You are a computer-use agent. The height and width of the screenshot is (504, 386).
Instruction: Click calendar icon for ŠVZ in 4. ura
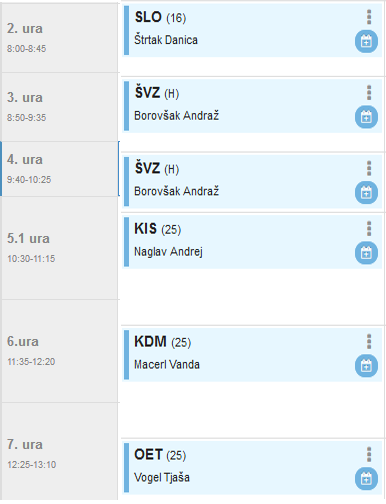366,193
